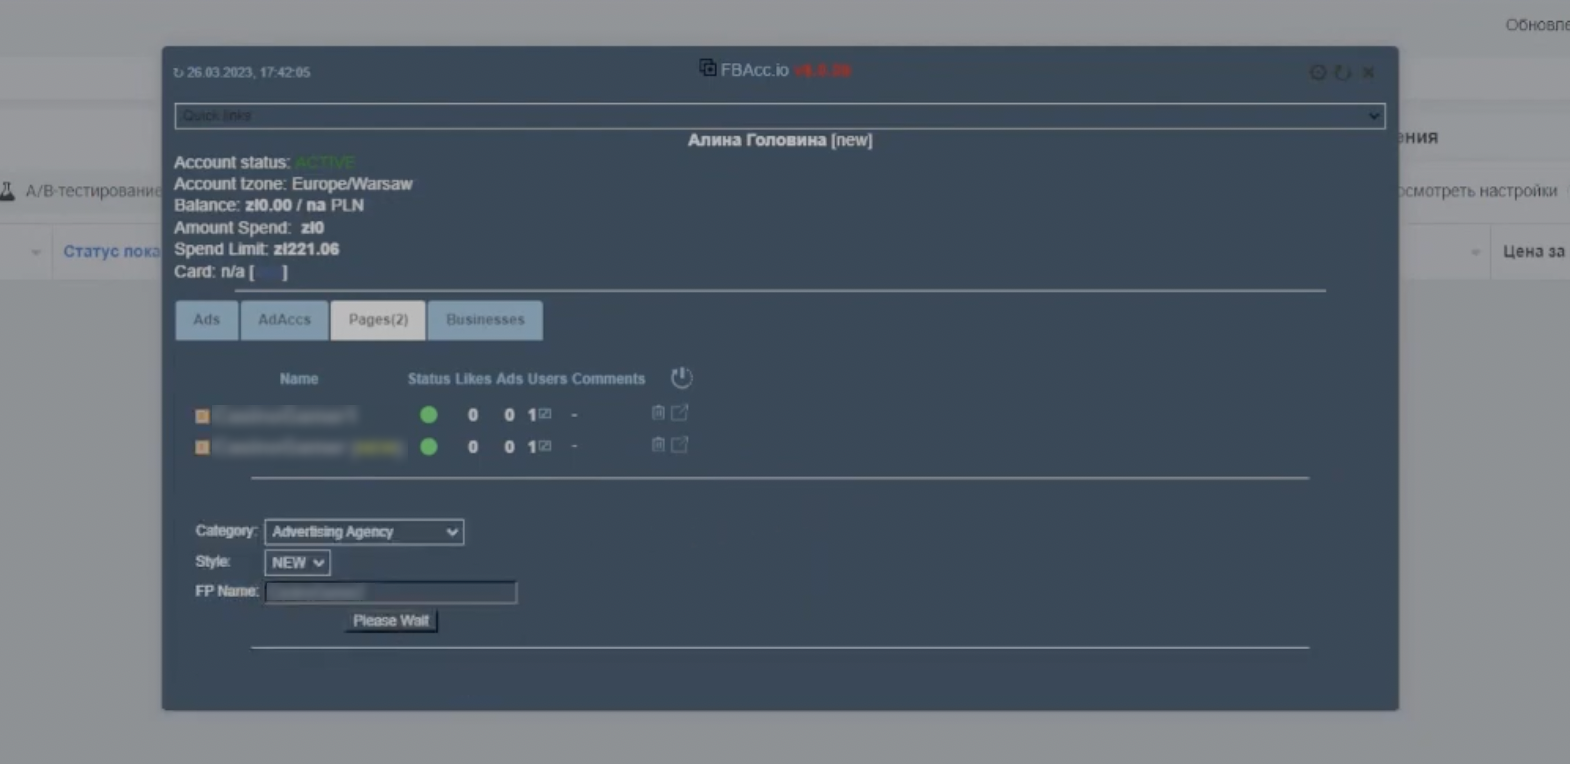This screenshot has width=1570, height=764.
Task: Close the FBAcc.io popup
Action: pos(1368,72)
